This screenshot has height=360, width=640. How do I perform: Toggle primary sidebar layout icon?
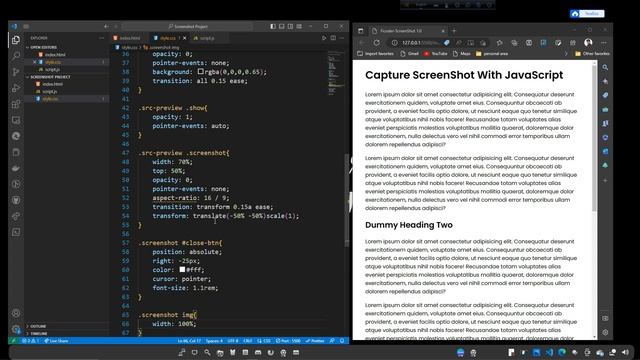tap(273, 27)
